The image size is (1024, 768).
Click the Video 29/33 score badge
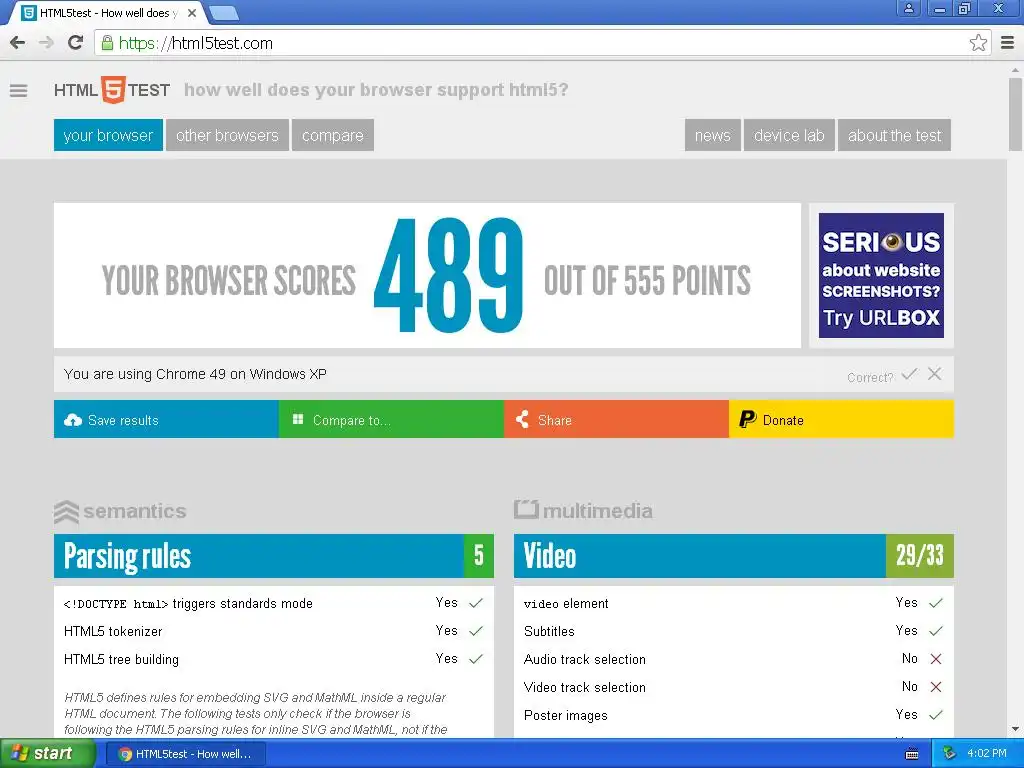(x=920, y=556)
